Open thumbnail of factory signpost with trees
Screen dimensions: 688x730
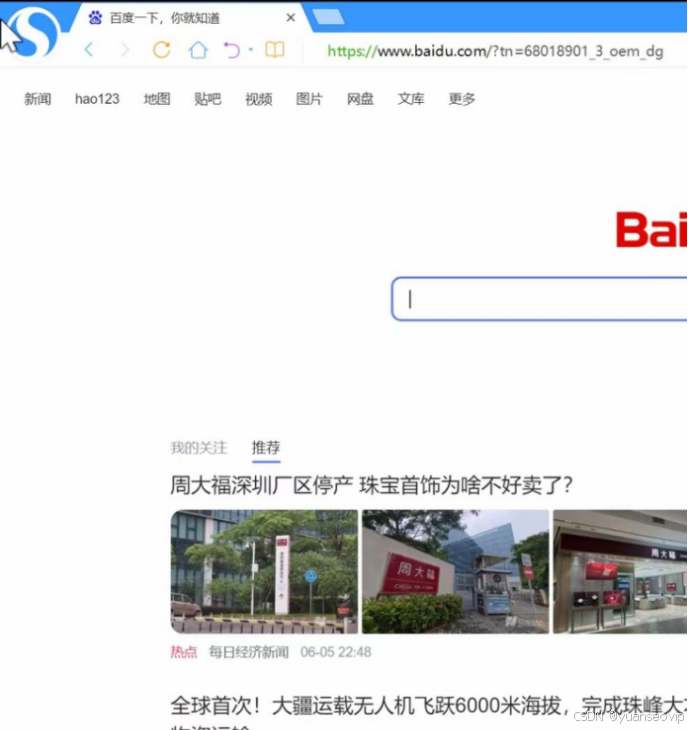tap(264, 572)
